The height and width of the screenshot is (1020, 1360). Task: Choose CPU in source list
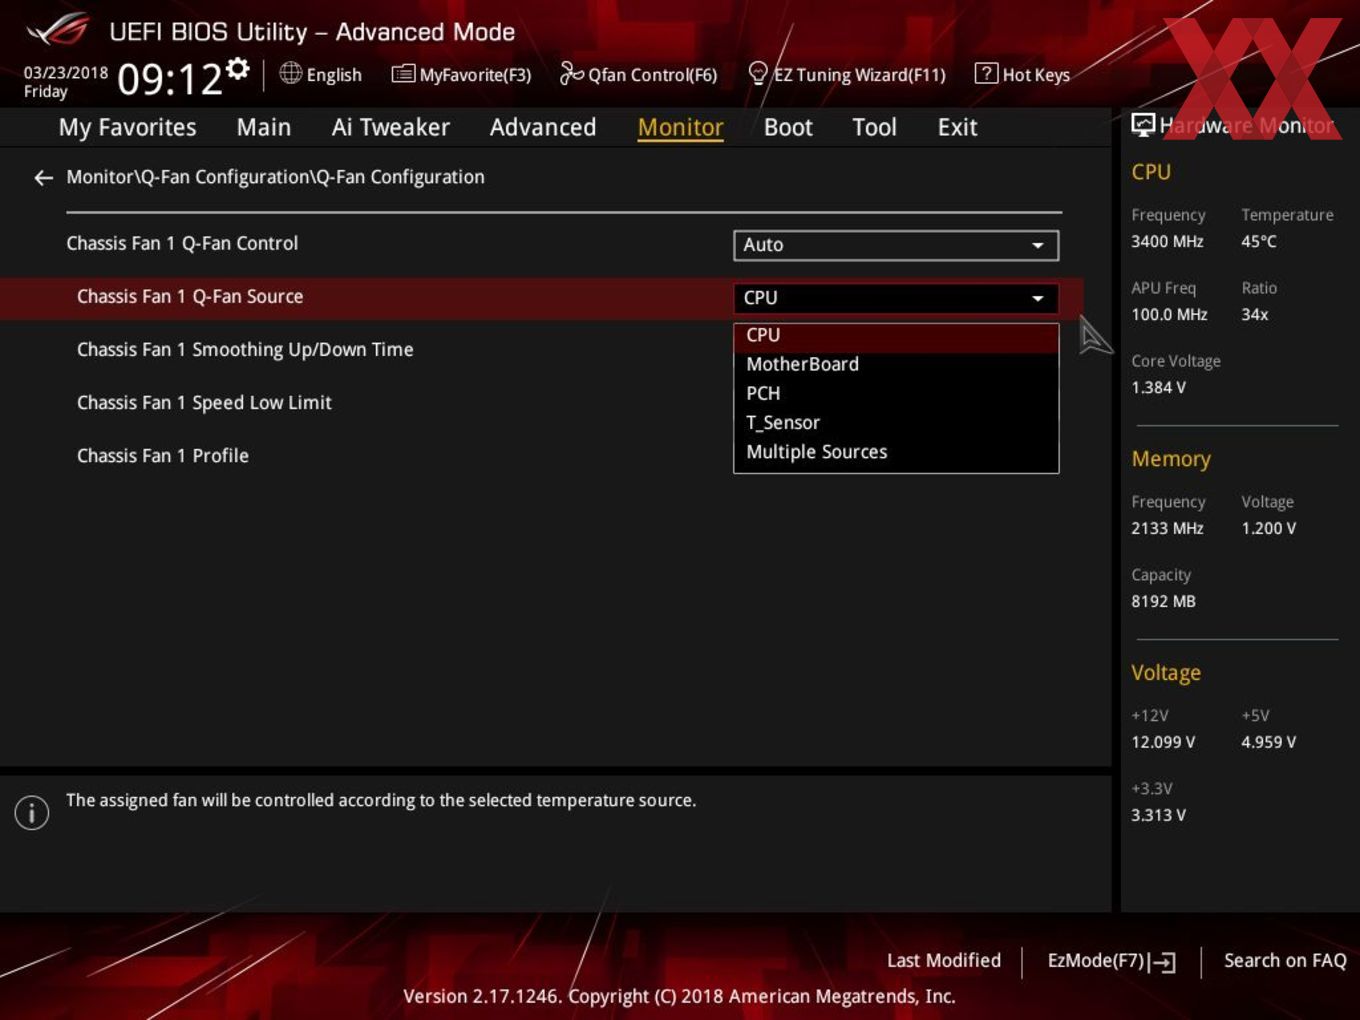click(896, 336)
